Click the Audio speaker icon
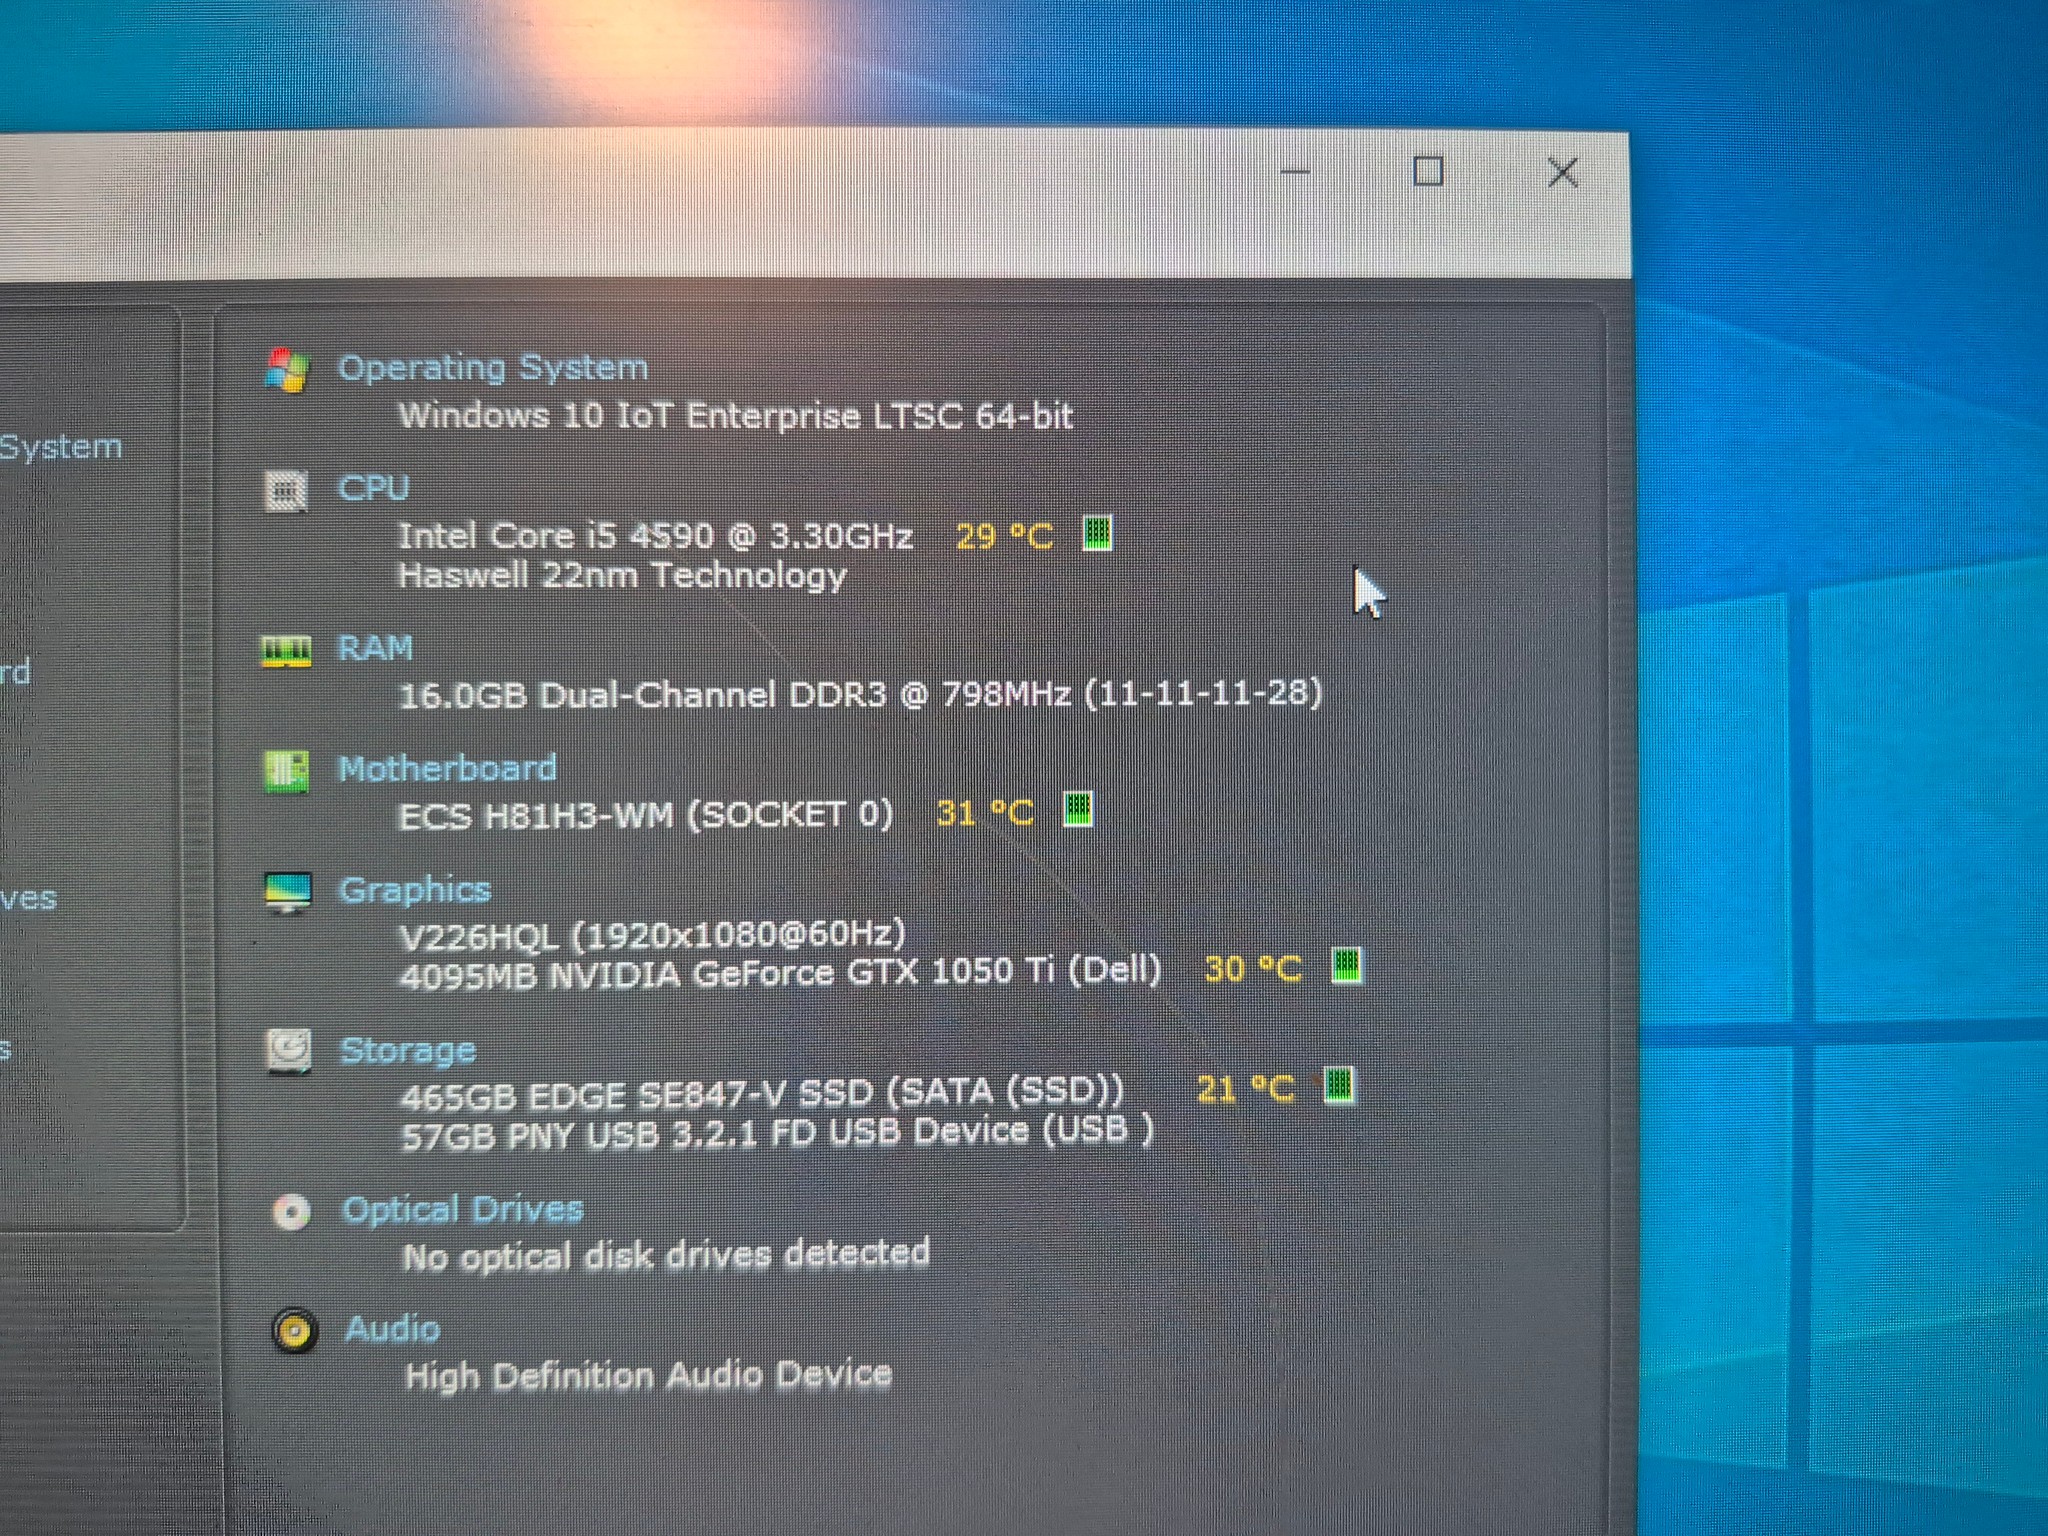This screenshot has height=1536, width=2048. 294,1331
